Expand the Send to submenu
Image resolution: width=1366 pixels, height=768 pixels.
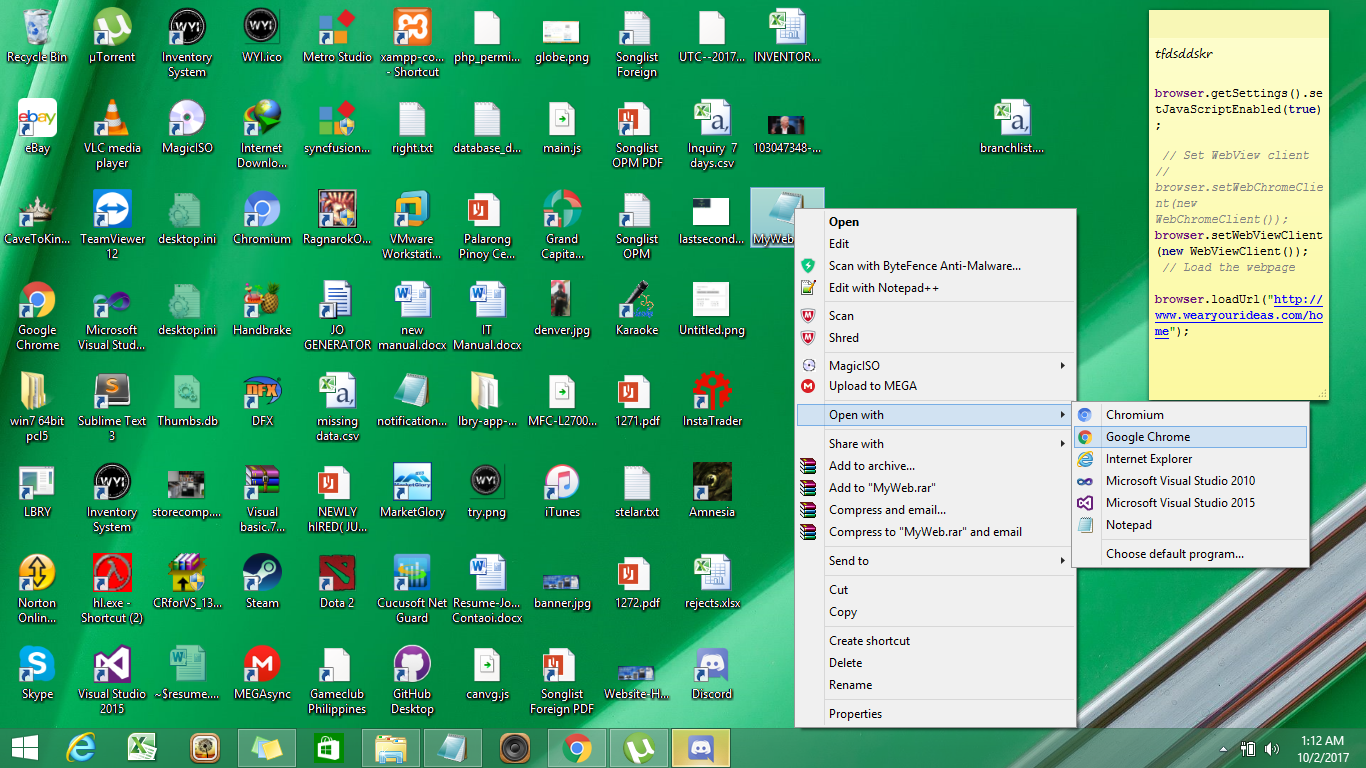935,561
